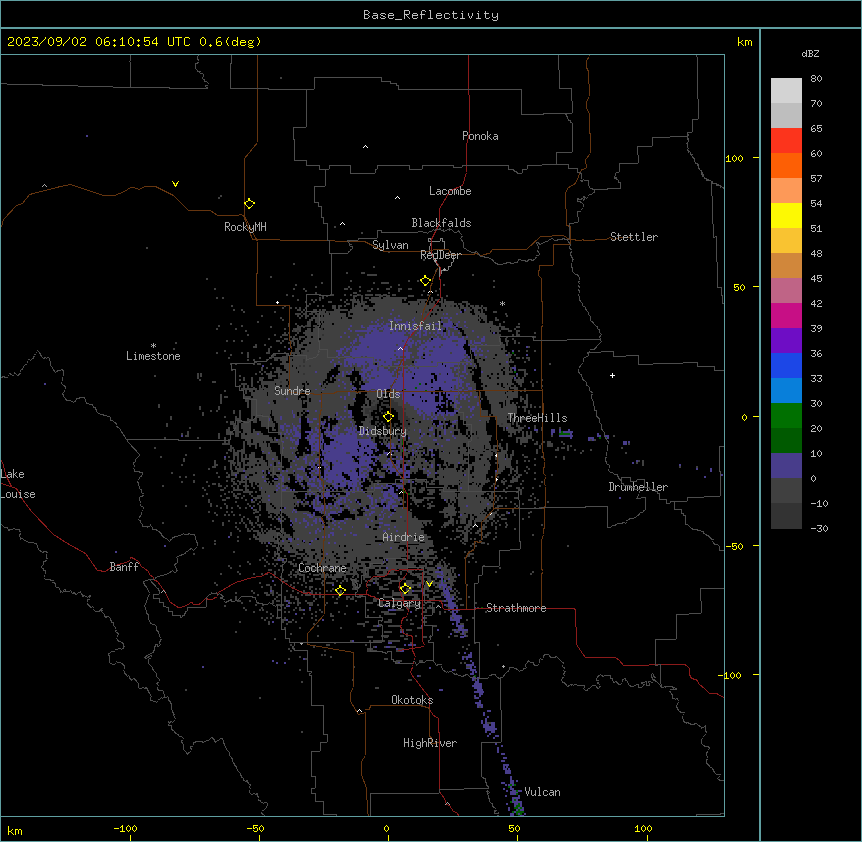
Task: Select the Vulcan label
Action: (x=543, y=792)
